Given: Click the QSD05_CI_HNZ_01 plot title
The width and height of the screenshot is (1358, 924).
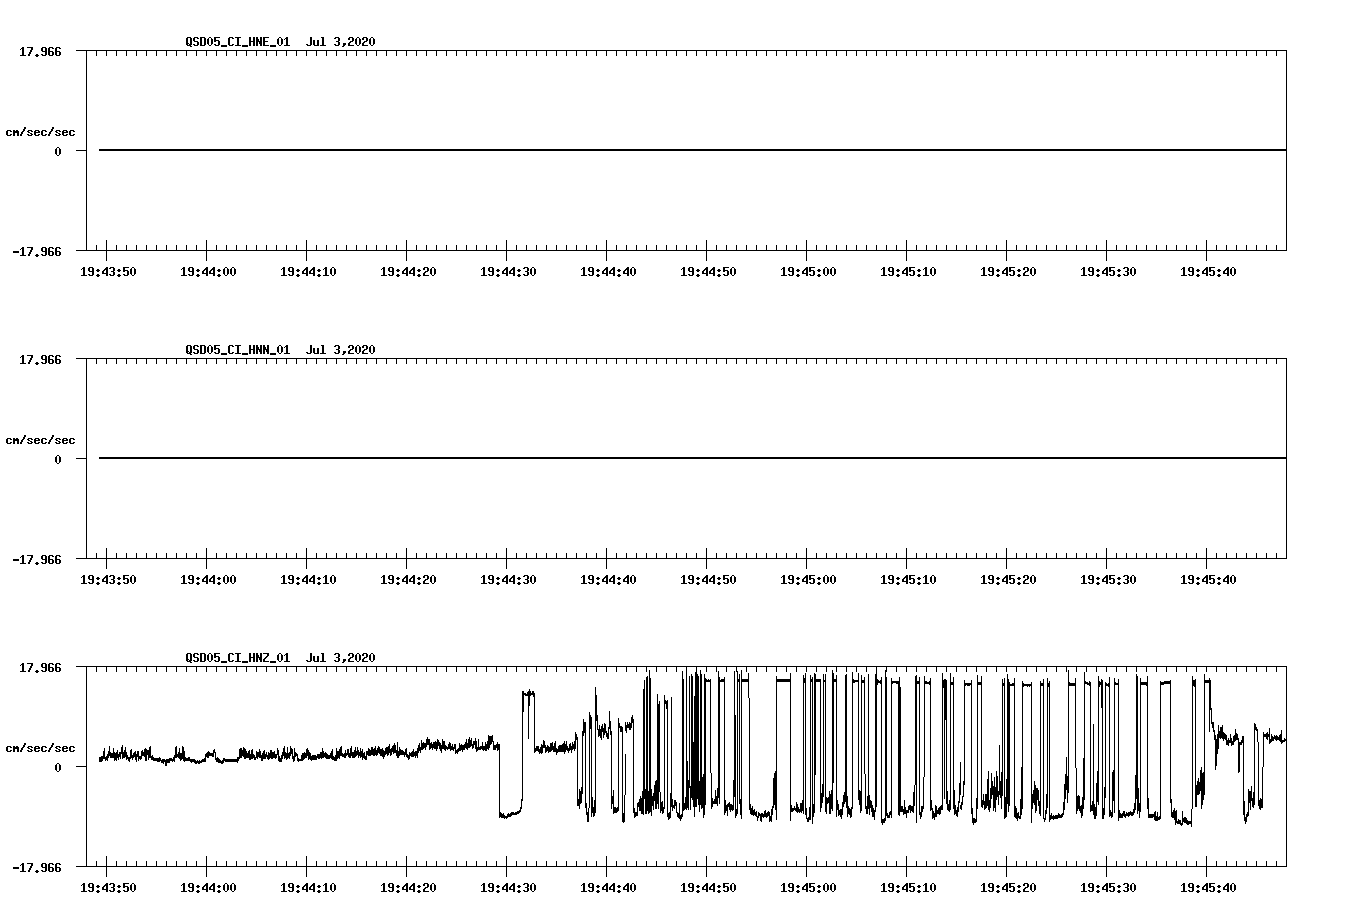Looking at the screenshot, I should (x=280, y=658).
